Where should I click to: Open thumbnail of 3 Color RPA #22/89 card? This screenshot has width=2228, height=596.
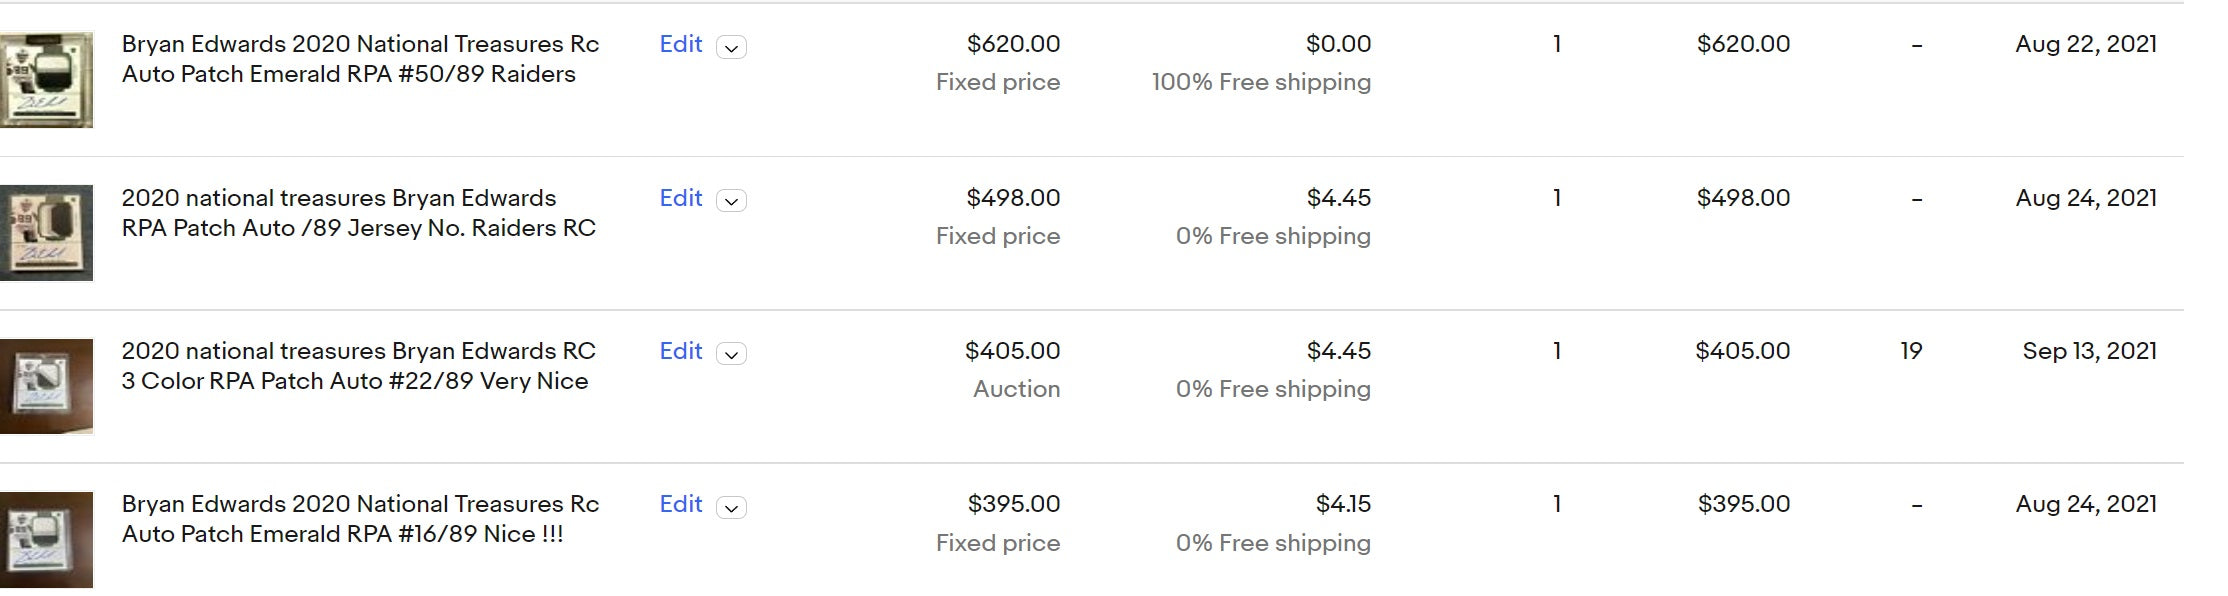pyautogui.click(x=46, y=386)
